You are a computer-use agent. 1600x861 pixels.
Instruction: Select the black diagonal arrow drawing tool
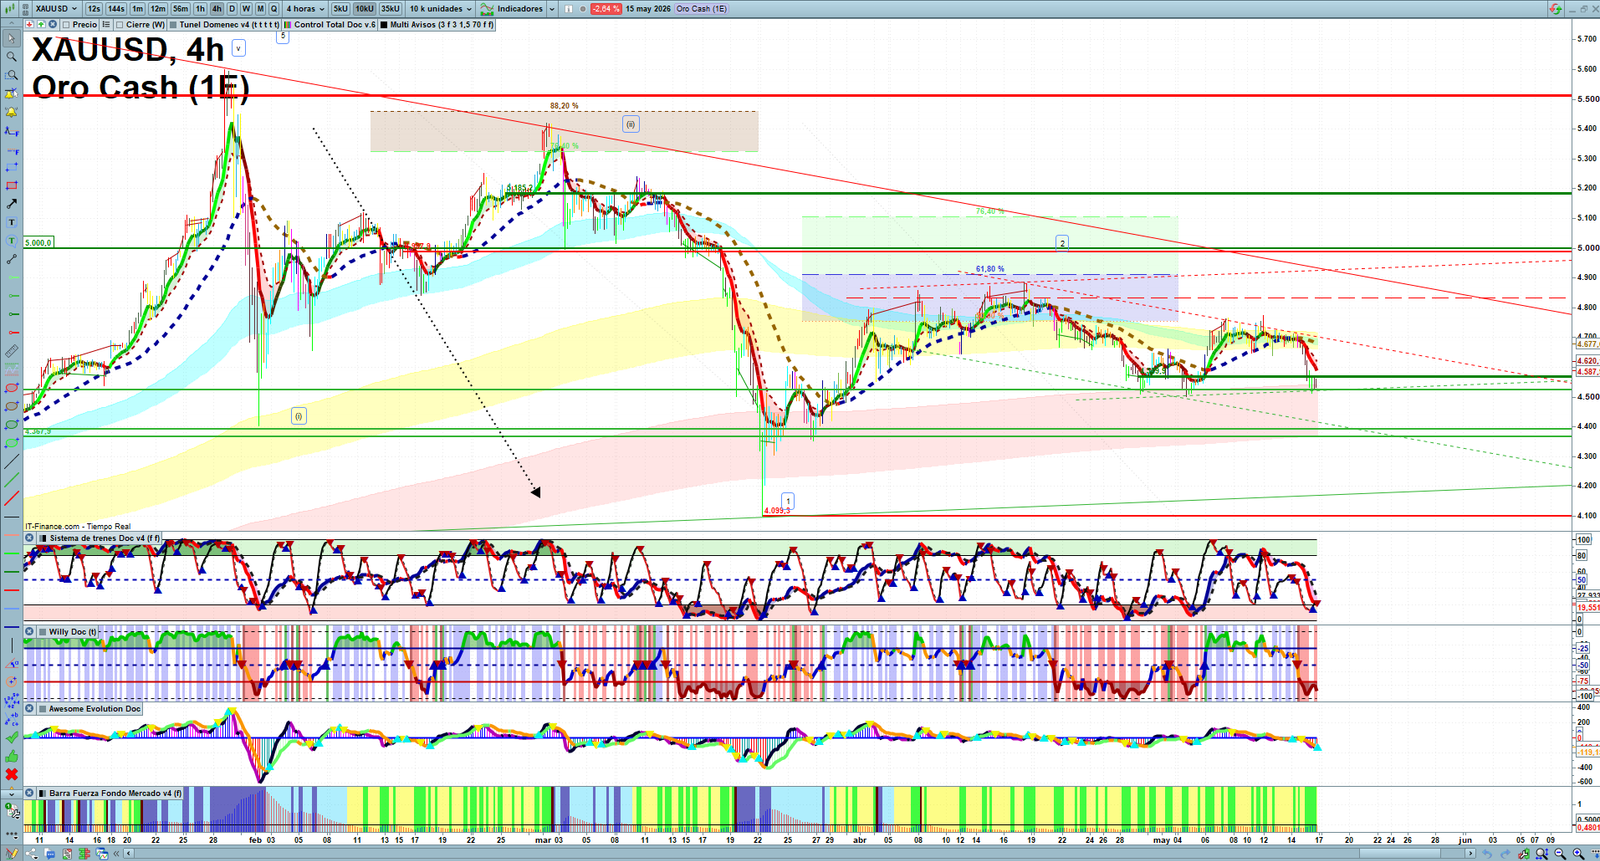click(x=12, y=203)
